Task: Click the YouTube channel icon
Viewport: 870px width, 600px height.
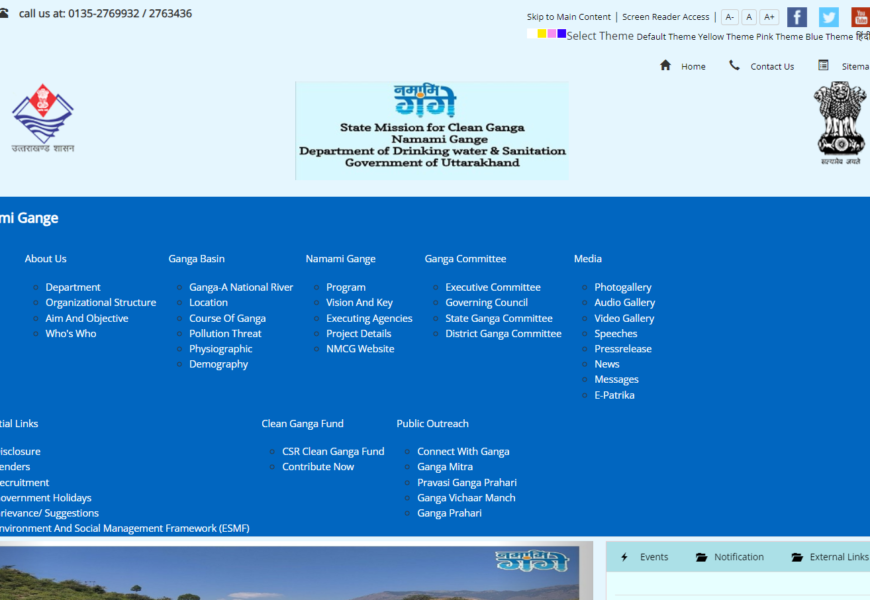Action: (x=860, y=17)
